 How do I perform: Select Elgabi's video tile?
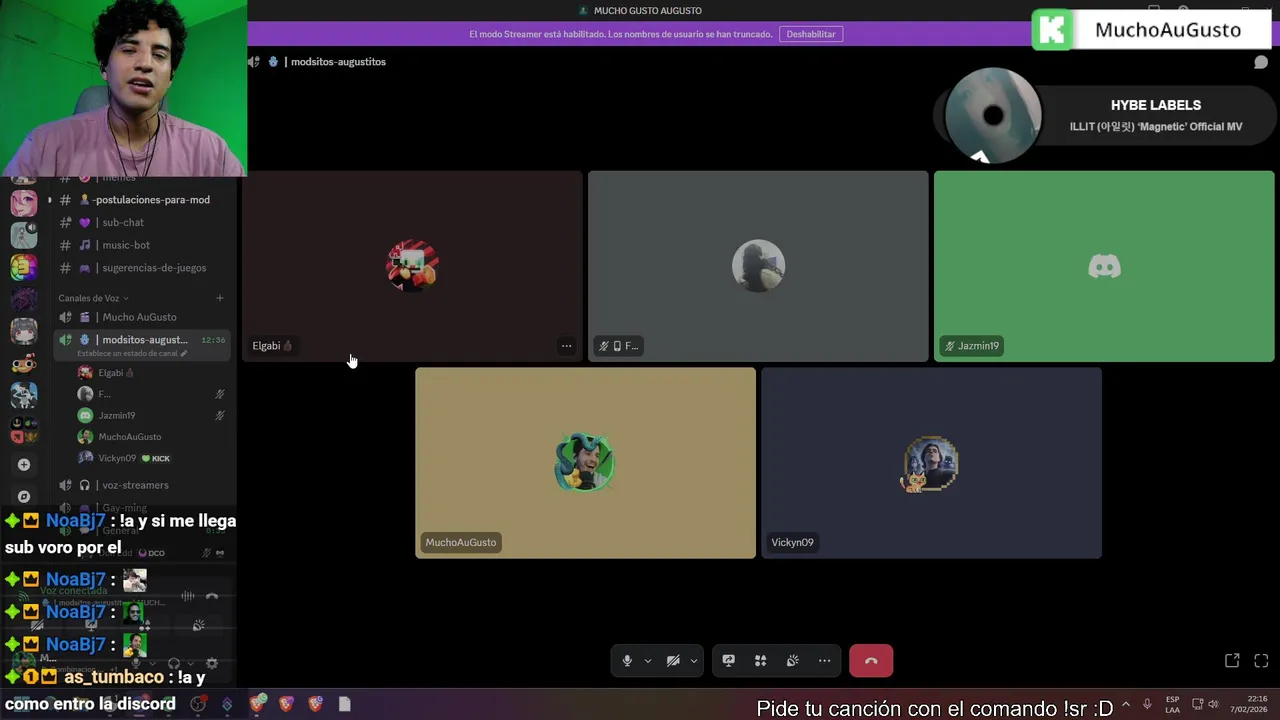pos(414,266)
